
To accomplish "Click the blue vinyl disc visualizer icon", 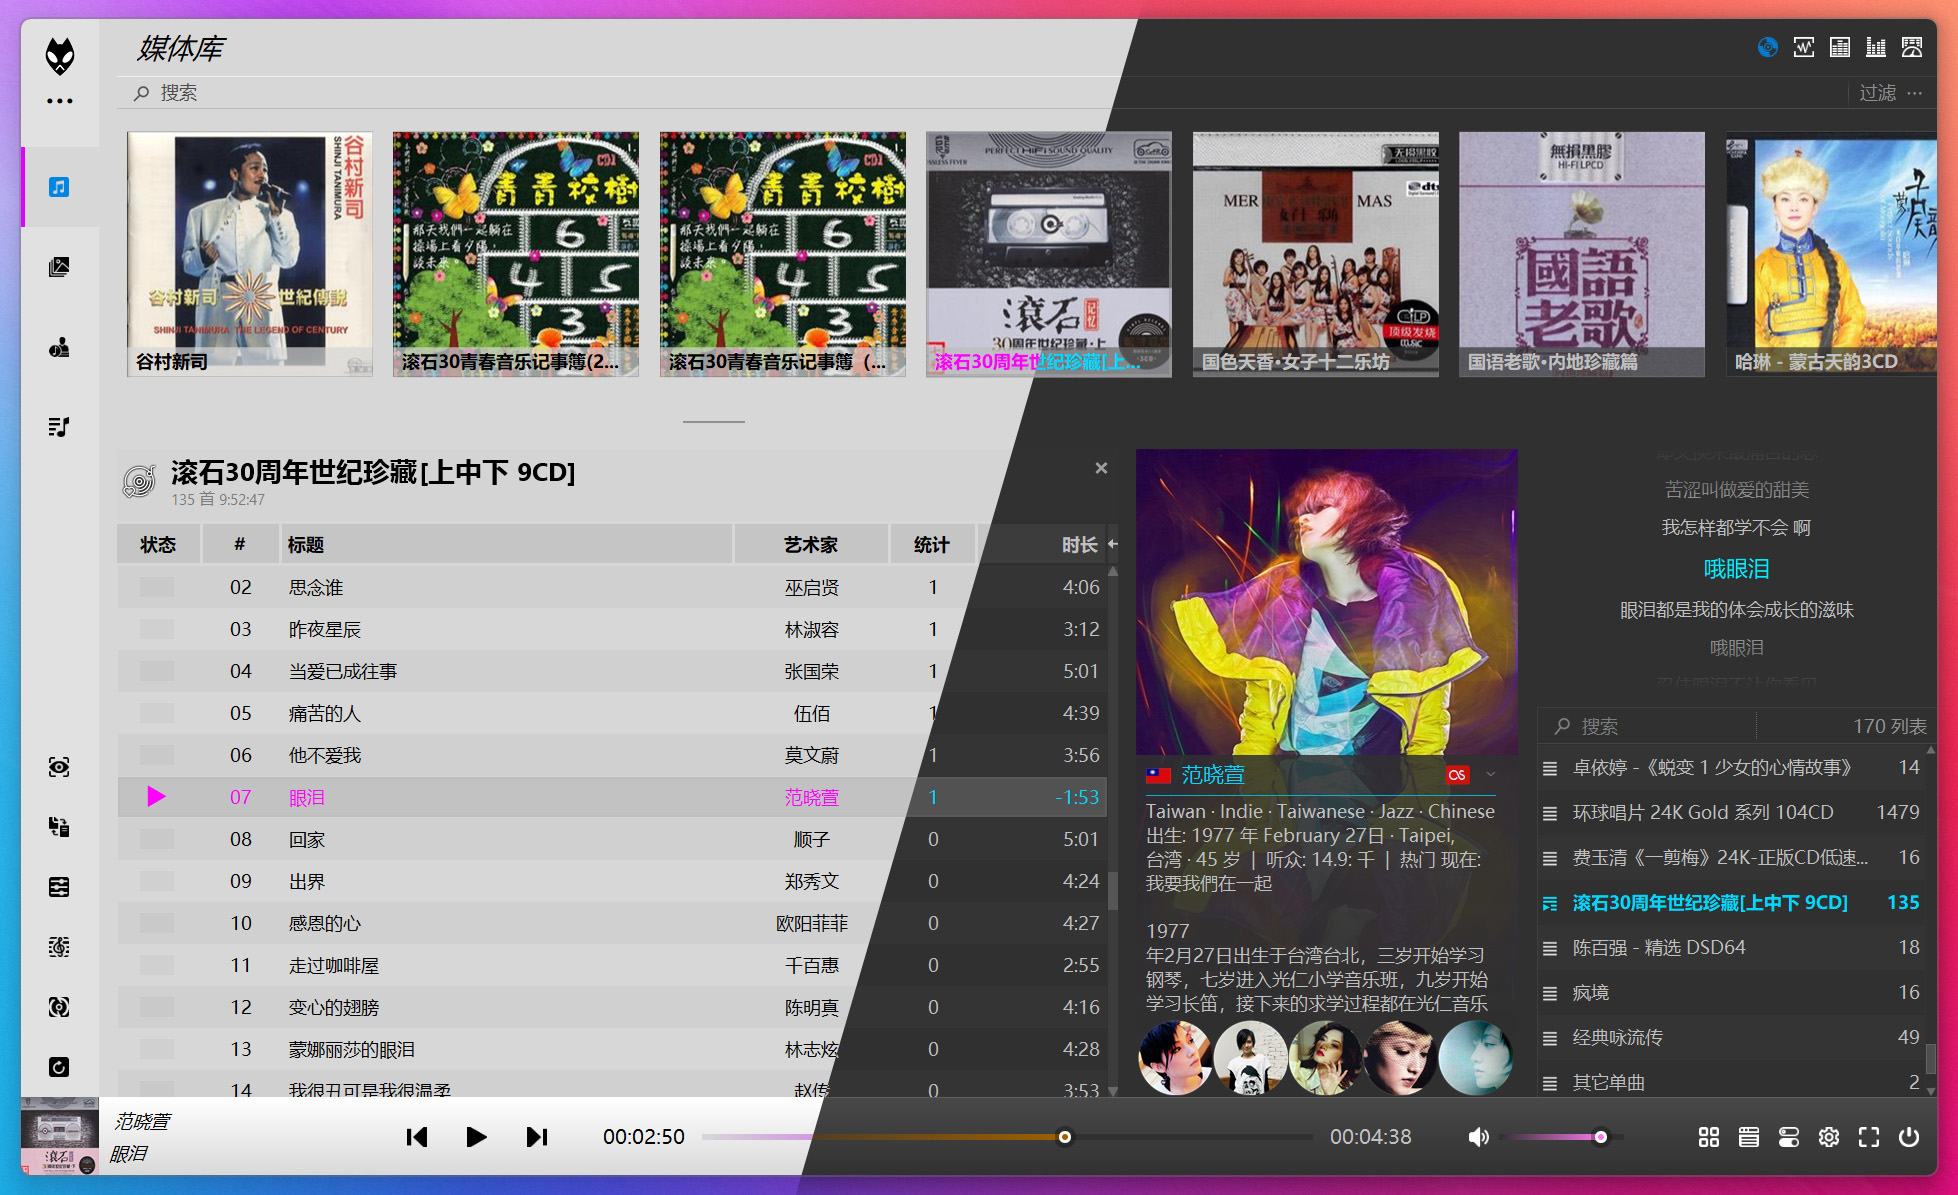I will pyautogui.click(x=1768, y=47).
